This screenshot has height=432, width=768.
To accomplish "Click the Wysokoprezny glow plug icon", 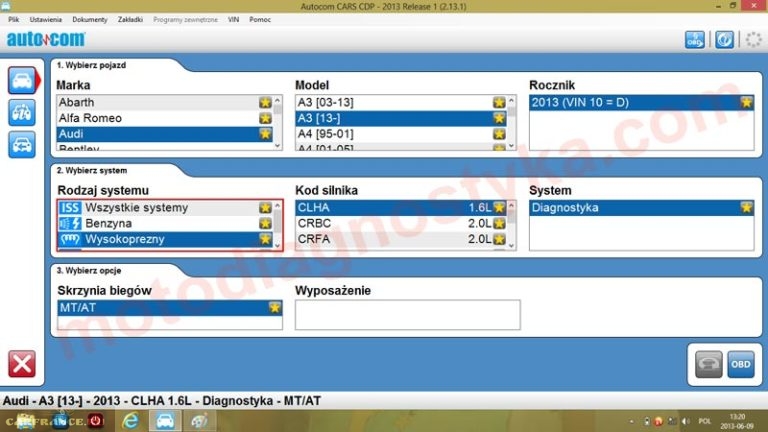I will click(x=70, y=239).
